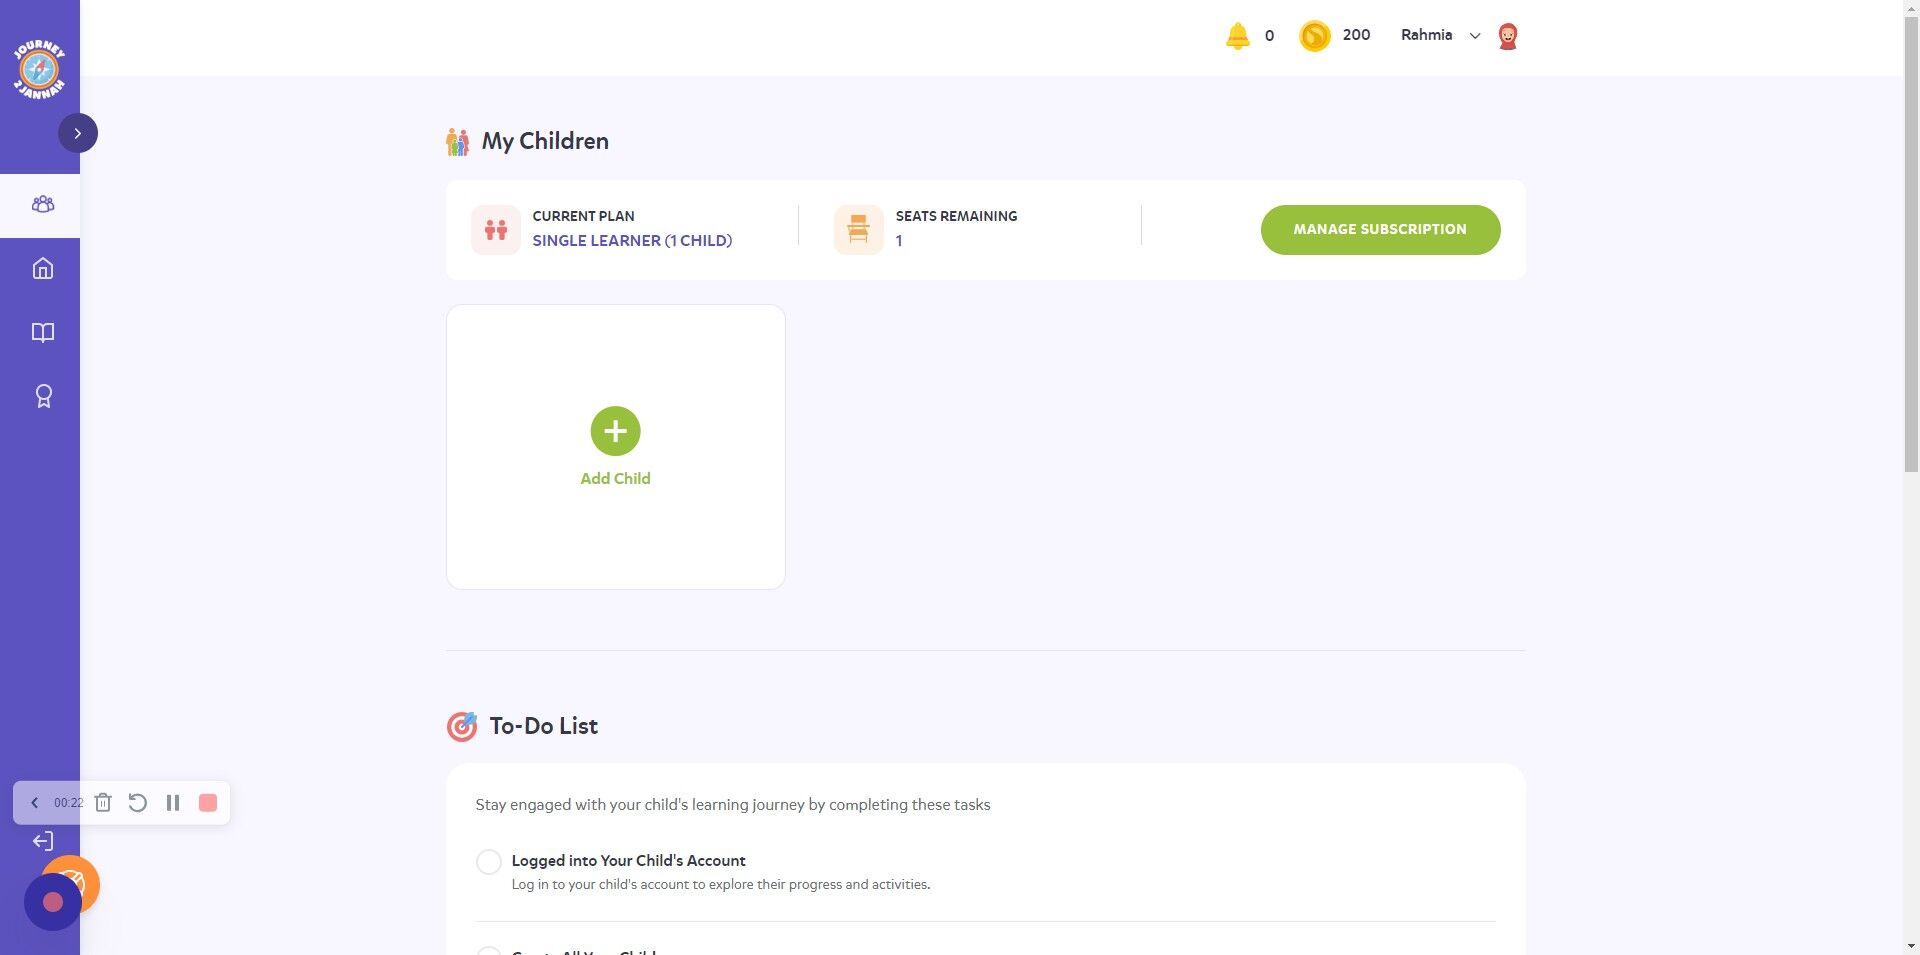Open the profile avatar menu
This screenshot has height=955, width=1920.
click(1507, 35)
